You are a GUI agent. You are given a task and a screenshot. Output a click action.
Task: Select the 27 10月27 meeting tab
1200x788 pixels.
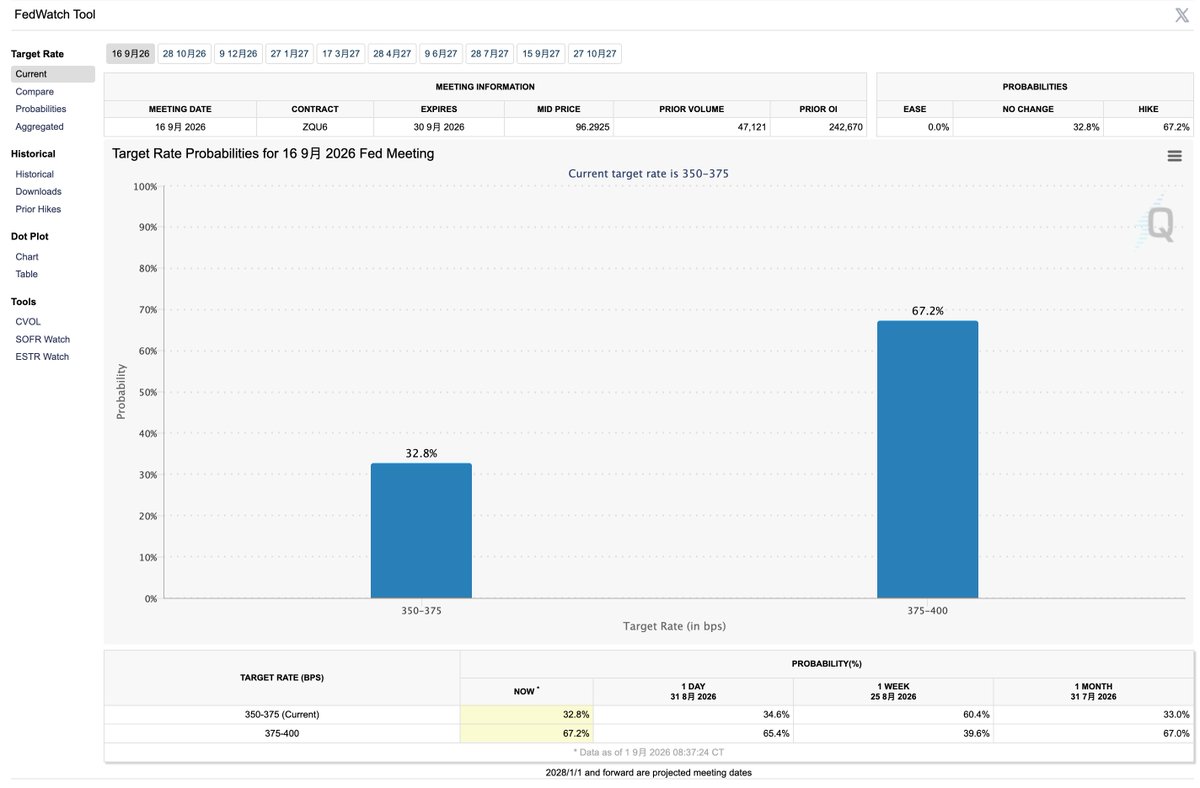(595, 54)
